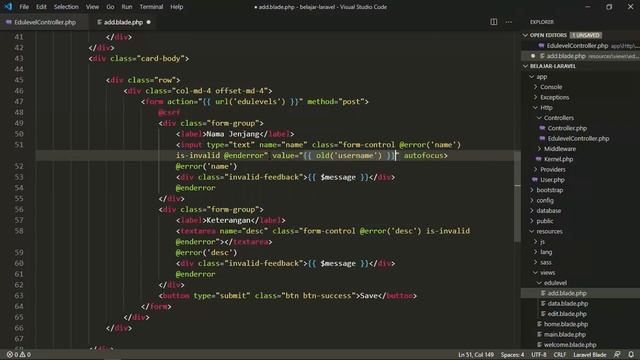The width and height of the screenshot is (640, 360).
Task: Expand the database folder
Action: (x=580, y=211)
